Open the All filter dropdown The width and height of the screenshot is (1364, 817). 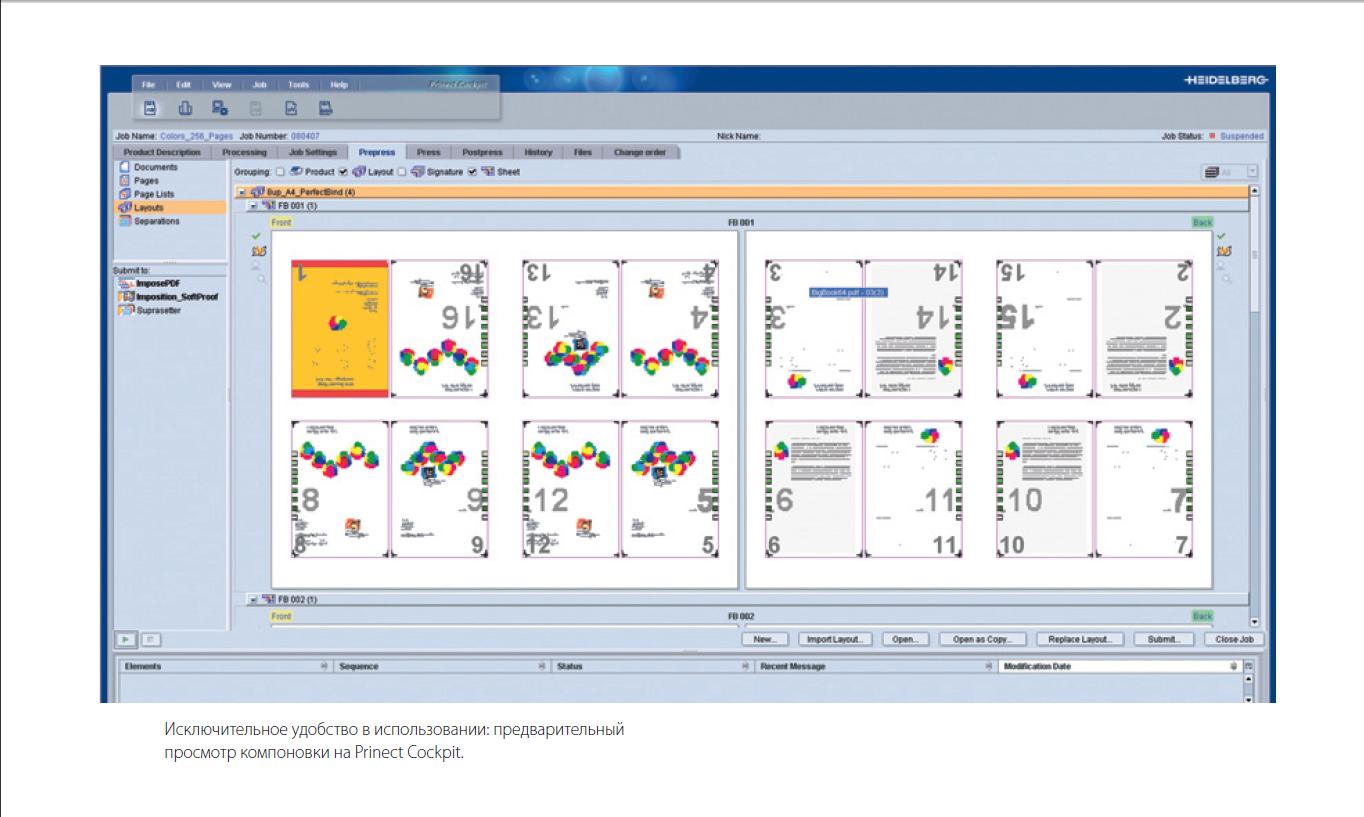(1252, 172)
